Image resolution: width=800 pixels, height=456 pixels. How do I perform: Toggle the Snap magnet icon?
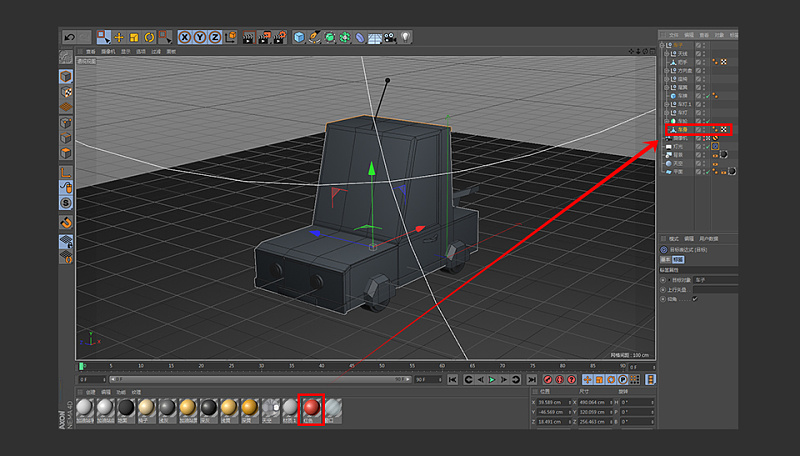pyautogui.click(x=66, y=222)
